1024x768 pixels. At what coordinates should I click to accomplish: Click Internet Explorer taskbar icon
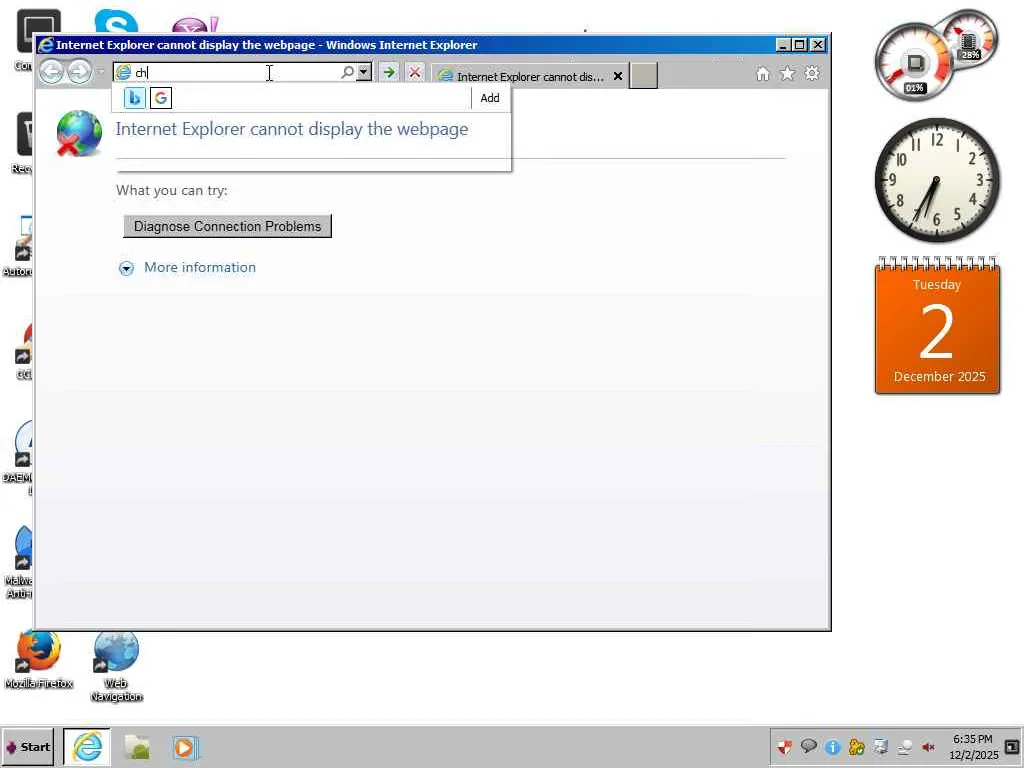[x=87, y=747]
